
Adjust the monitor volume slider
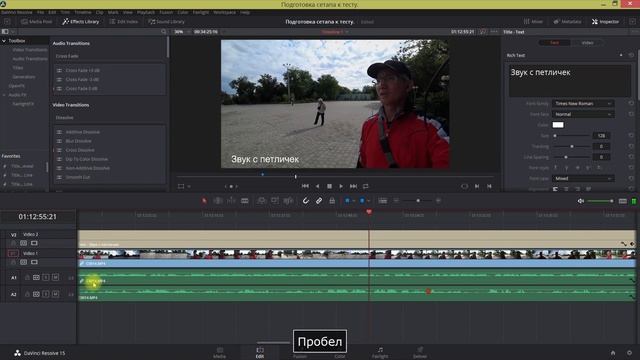tap(600, 201)
